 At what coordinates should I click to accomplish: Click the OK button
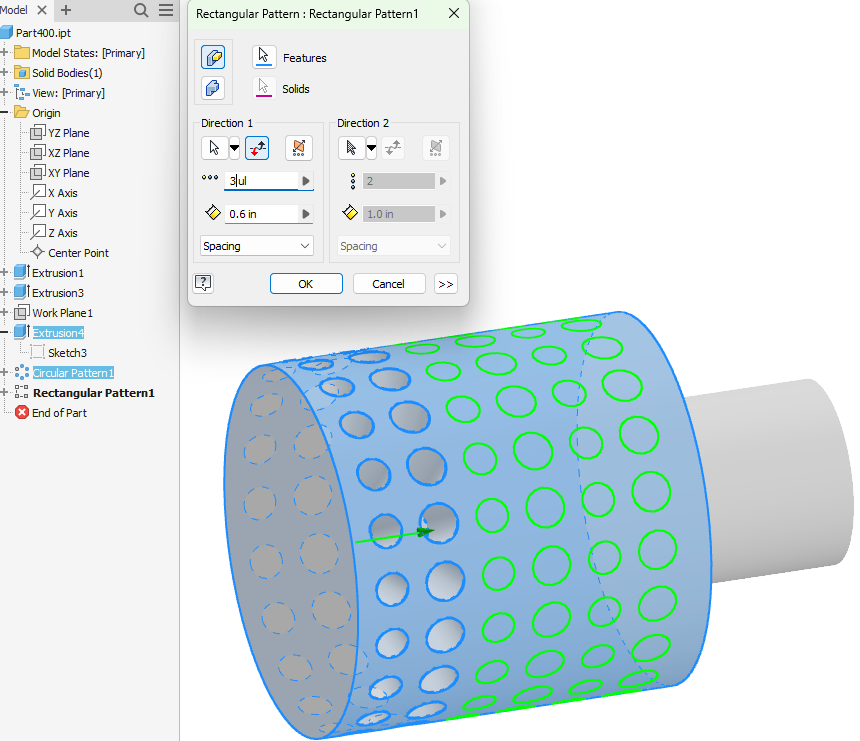(306, 283)
